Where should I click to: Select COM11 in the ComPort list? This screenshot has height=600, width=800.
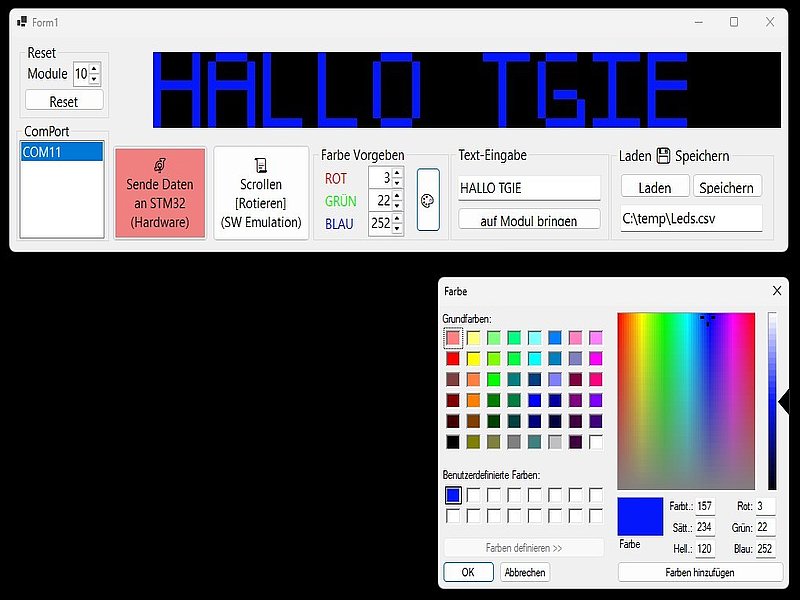click(x=62, y=152)
